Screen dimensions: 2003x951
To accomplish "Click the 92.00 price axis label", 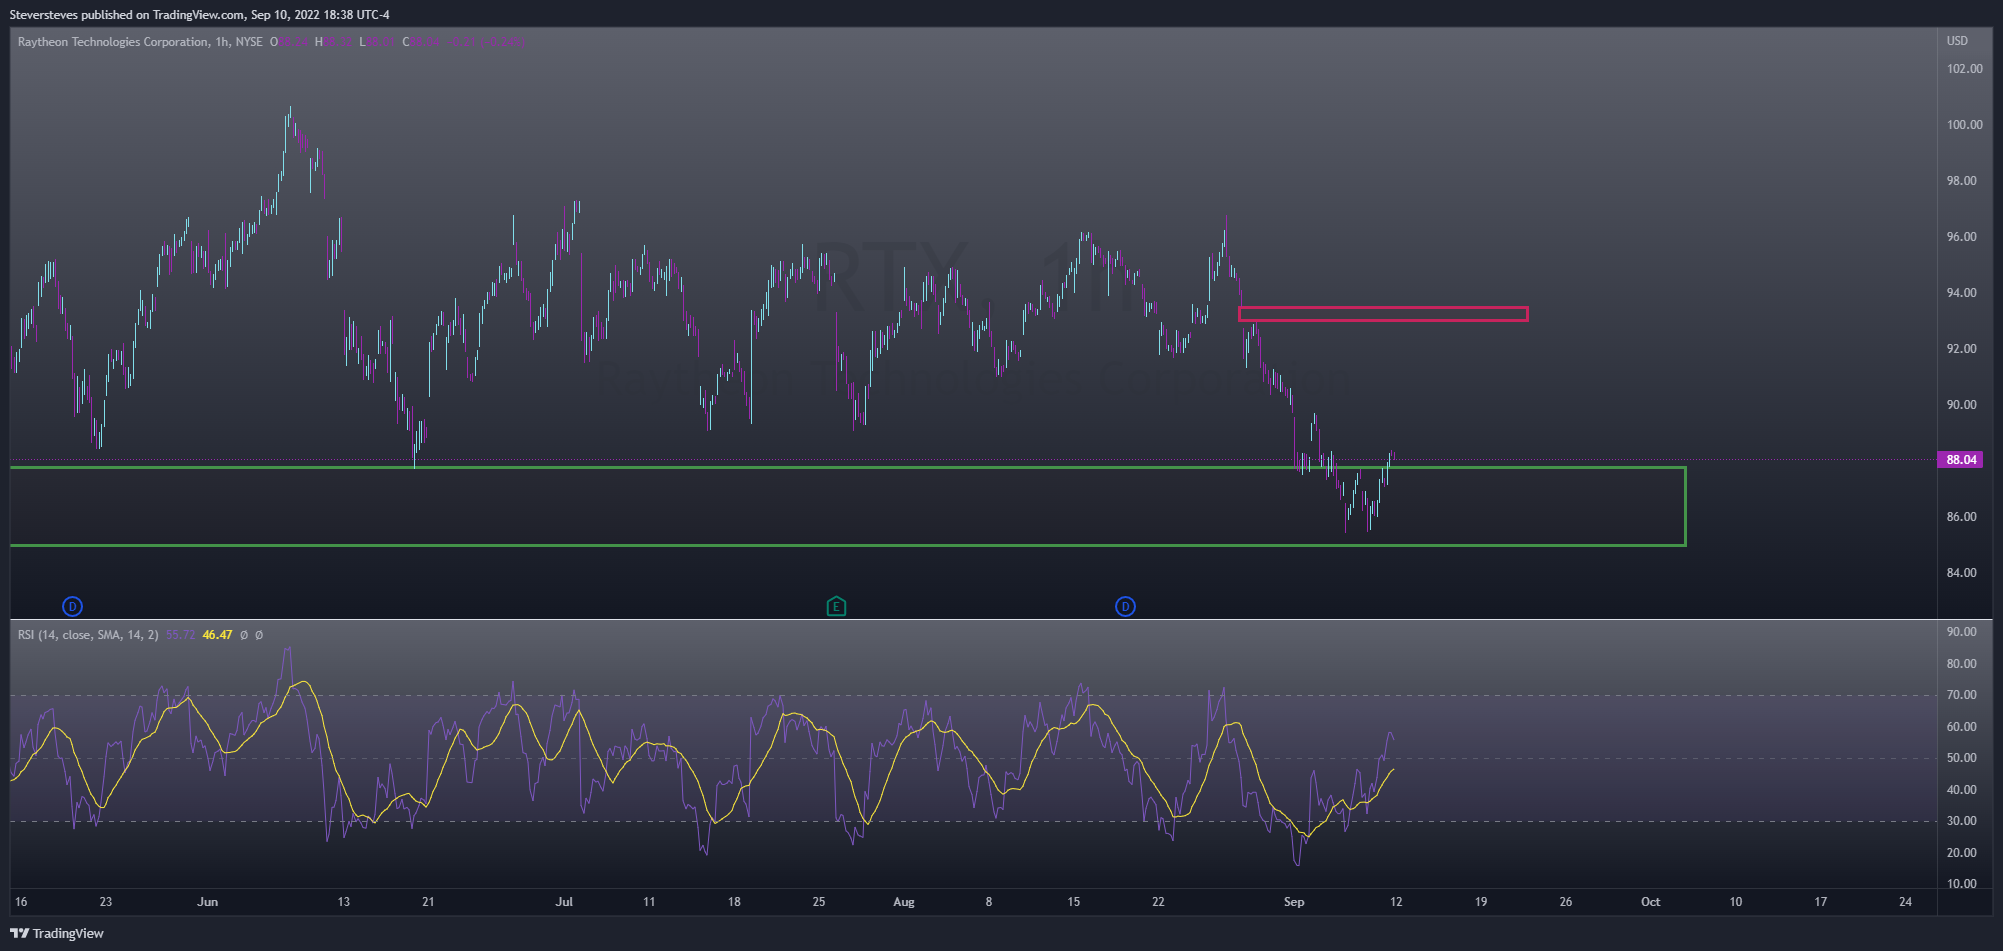I will tap(1961, 349).
